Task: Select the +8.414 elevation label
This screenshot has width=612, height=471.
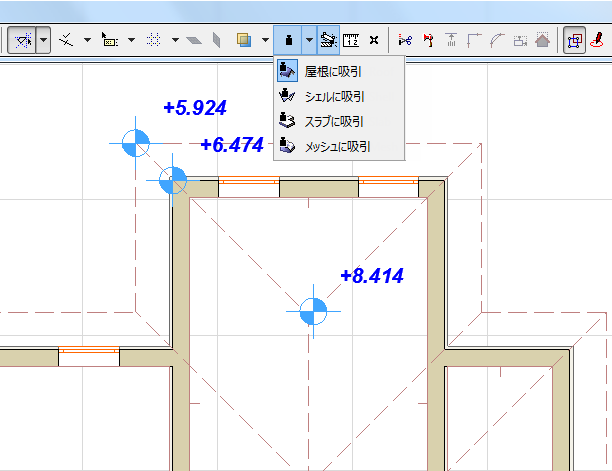Action: [x=372, y=276]
